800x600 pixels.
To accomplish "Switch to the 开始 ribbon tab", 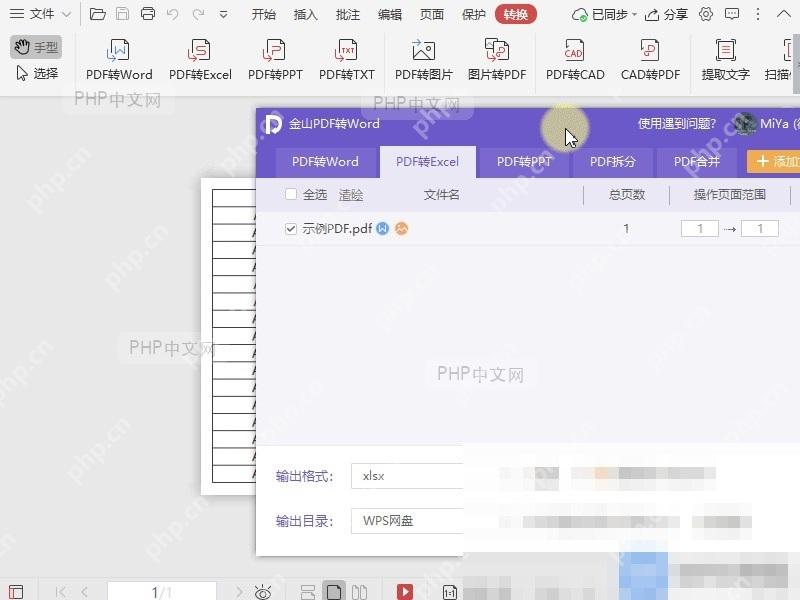I will click(x=263, y=14).
